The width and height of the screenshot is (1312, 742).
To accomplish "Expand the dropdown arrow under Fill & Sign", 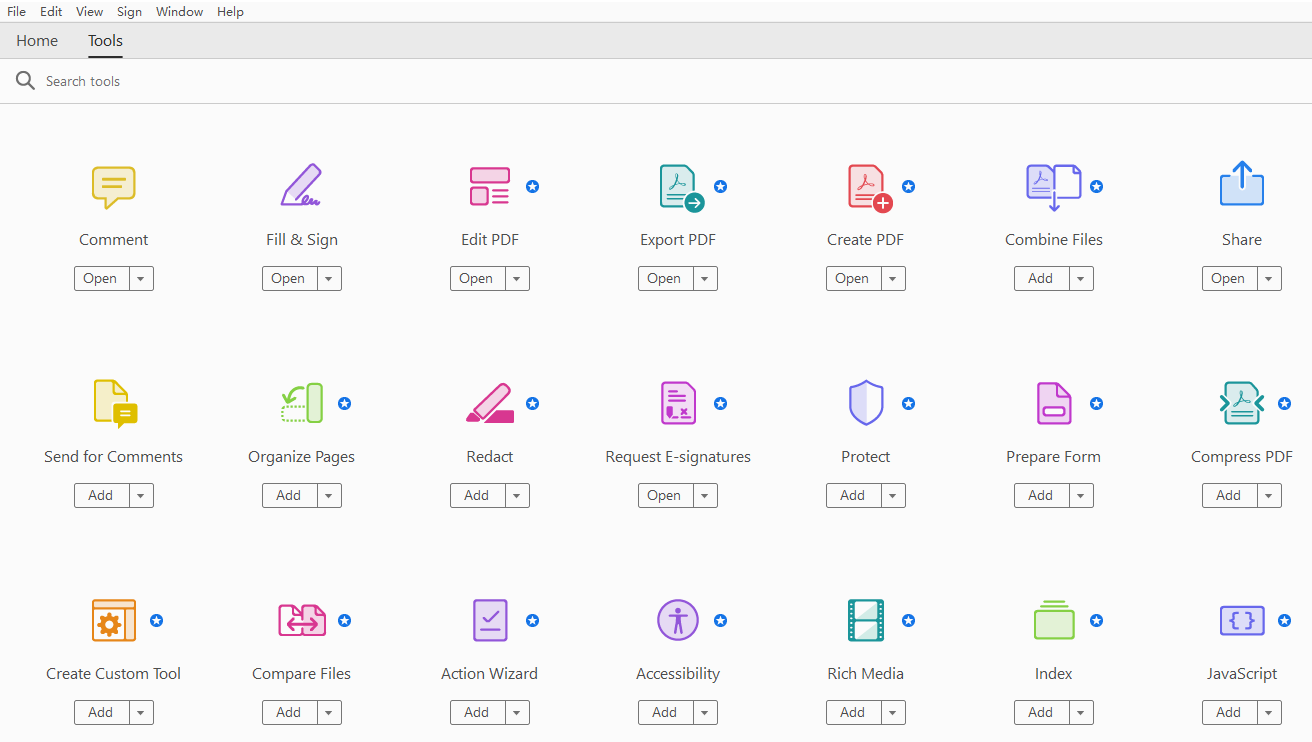I will click(x=329, y=279).
